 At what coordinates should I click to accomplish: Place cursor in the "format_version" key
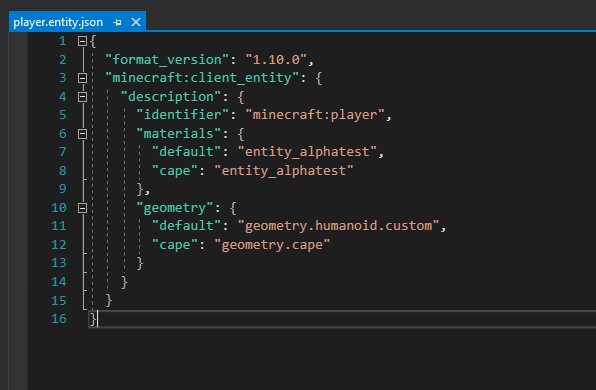pos(167,60)
